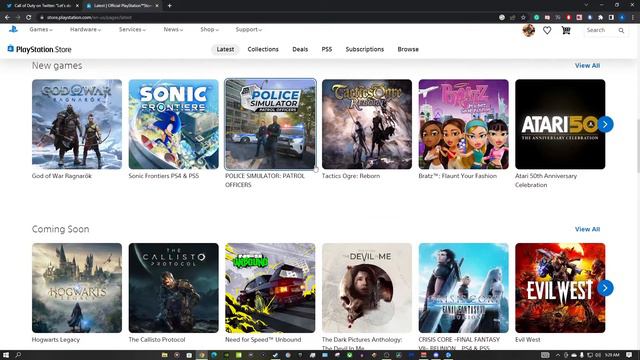This screenshot has height=360, width=640.
Task: Open Bratz Flaunt Your Fashion cover
Action: pyautogui.click(x=464, y=124)
